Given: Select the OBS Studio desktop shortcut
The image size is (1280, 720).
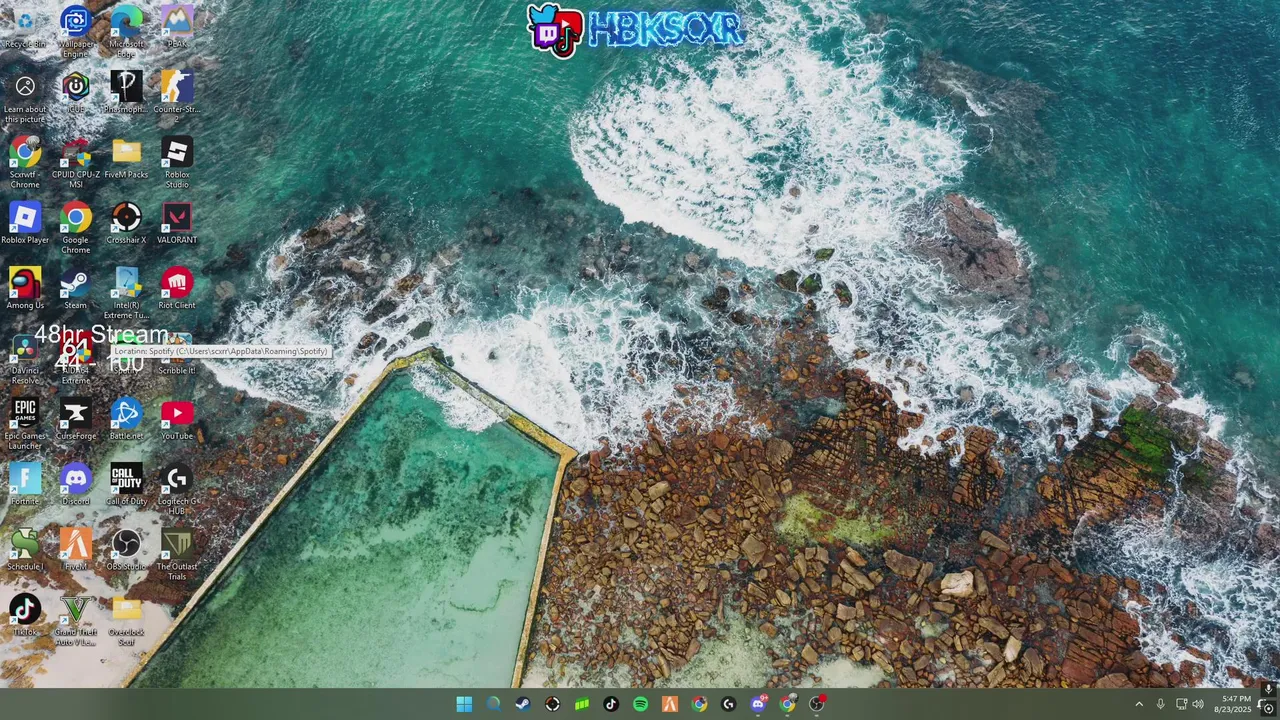Looking at the screenshot, I should (126, 548).
